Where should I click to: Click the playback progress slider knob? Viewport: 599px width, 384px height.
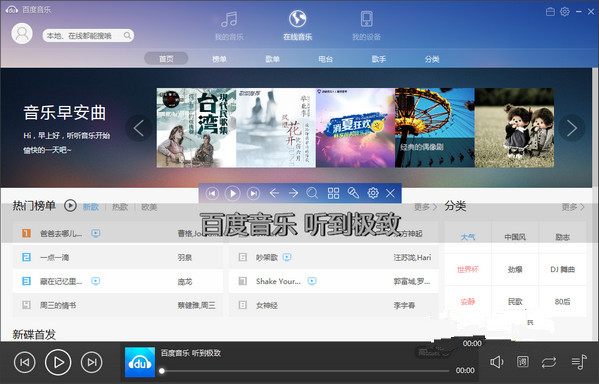[x=162, y=371]
